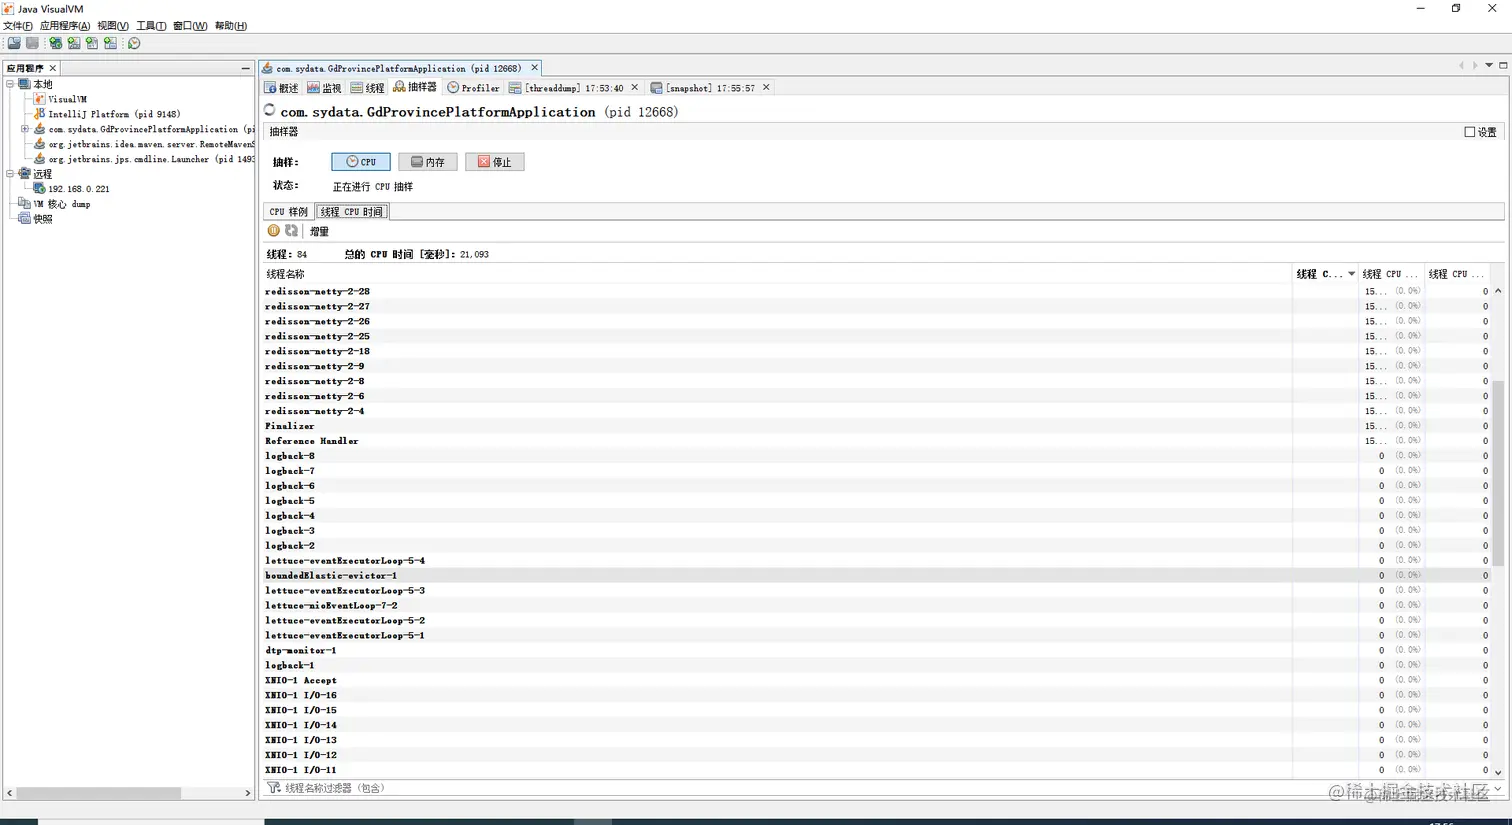Switch to the 概述 tab
This screenshot has width=1512, height=825.
point(281,88)
